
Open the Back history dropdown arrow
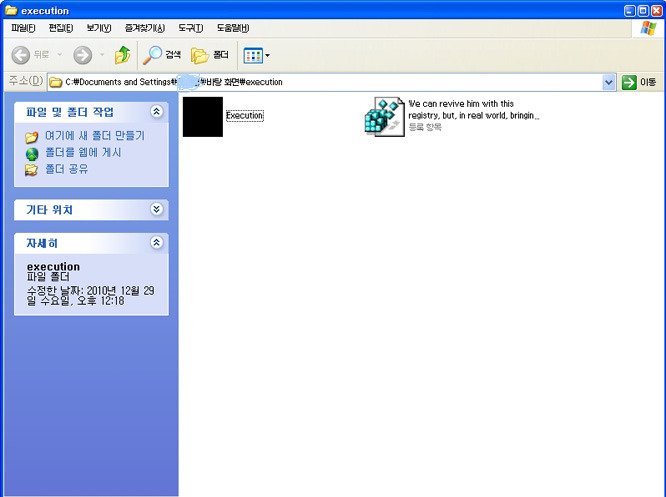[59, 55]
